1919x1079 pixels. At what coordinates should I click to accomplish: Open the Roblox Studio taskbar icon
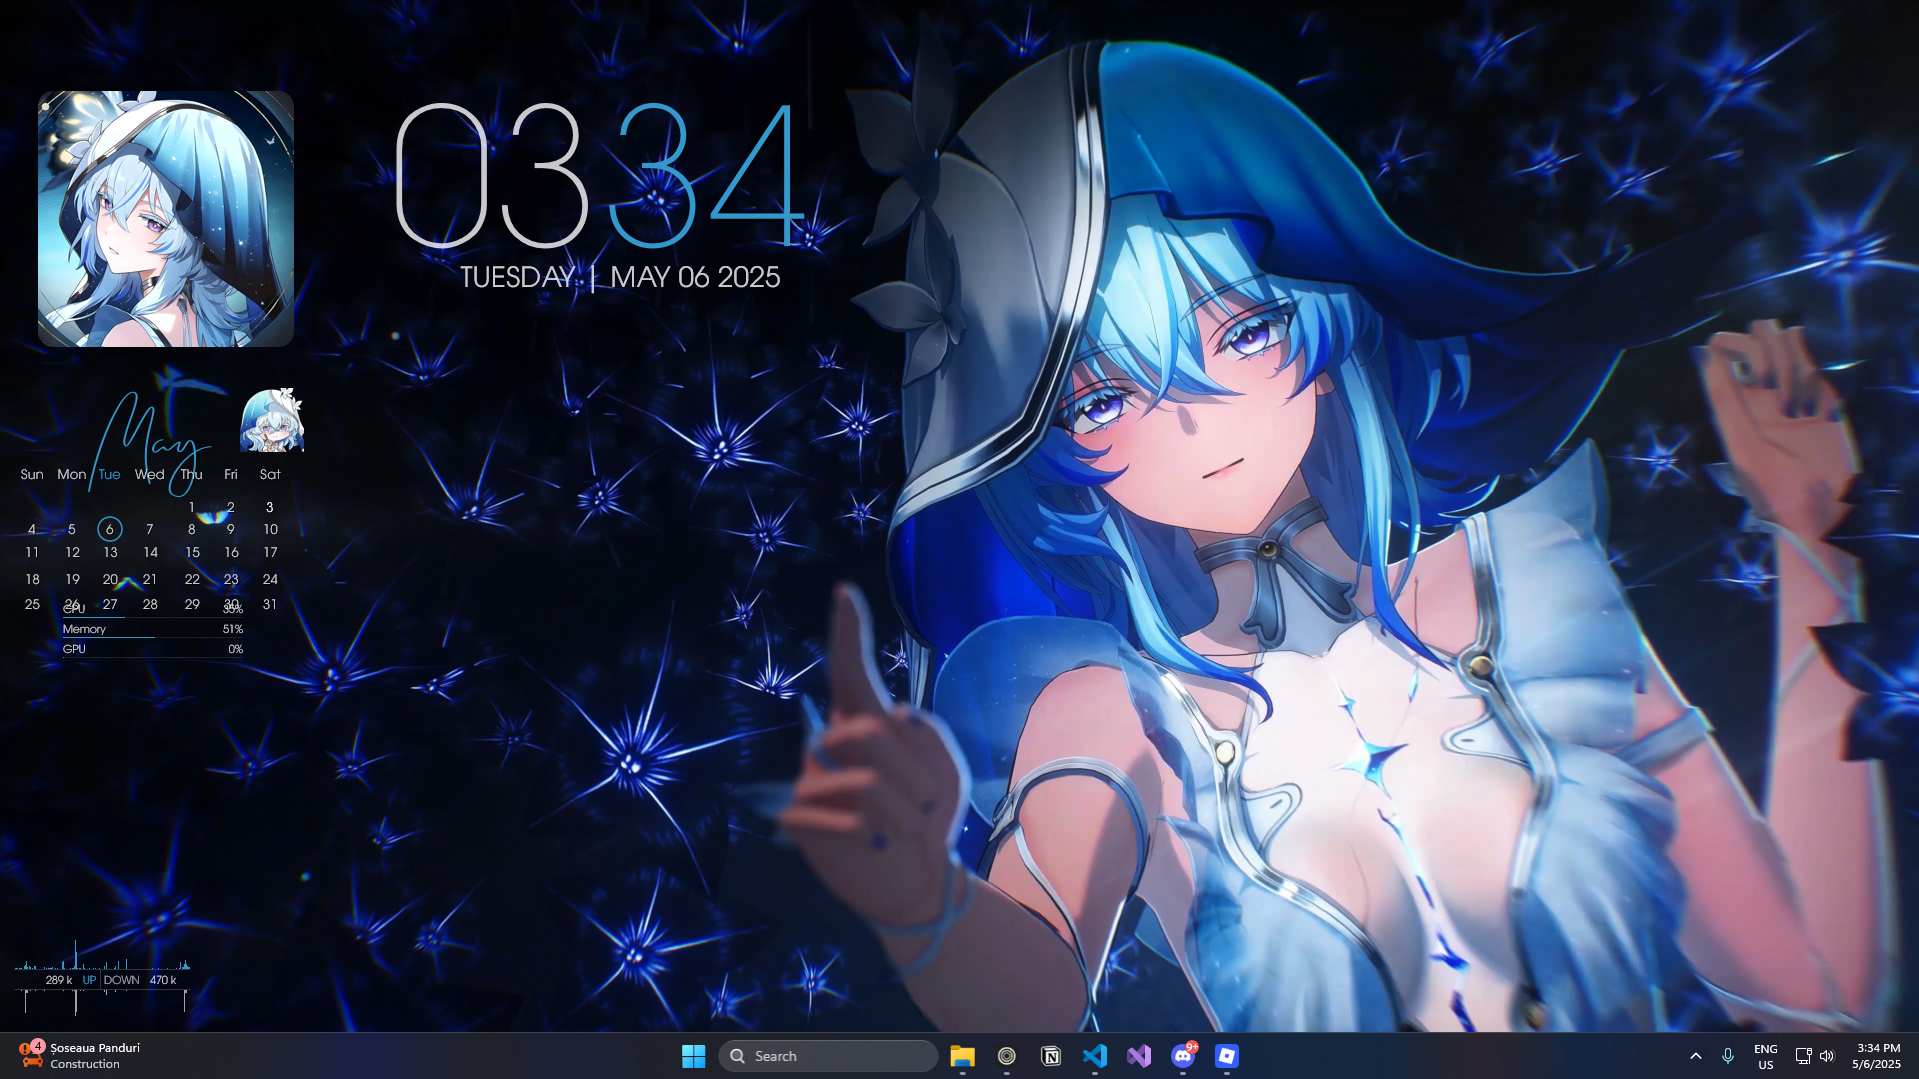pos(1227,1056)
